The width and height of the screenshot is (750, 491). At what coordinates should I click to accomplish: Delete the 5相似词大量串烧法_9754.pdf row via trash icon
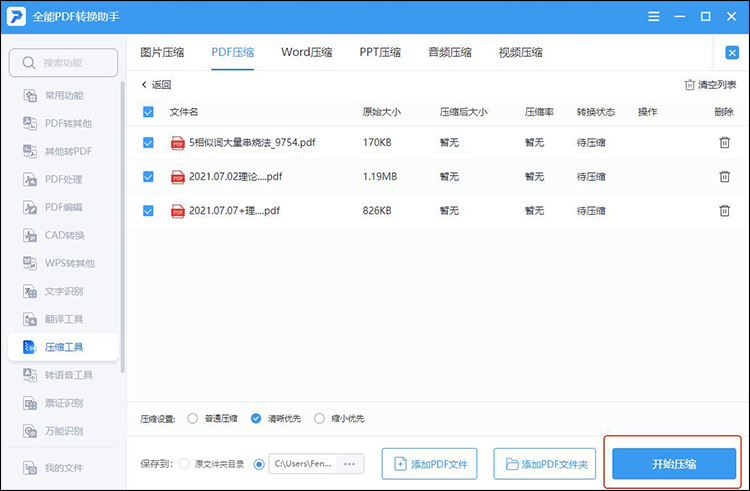pos(724,143)
